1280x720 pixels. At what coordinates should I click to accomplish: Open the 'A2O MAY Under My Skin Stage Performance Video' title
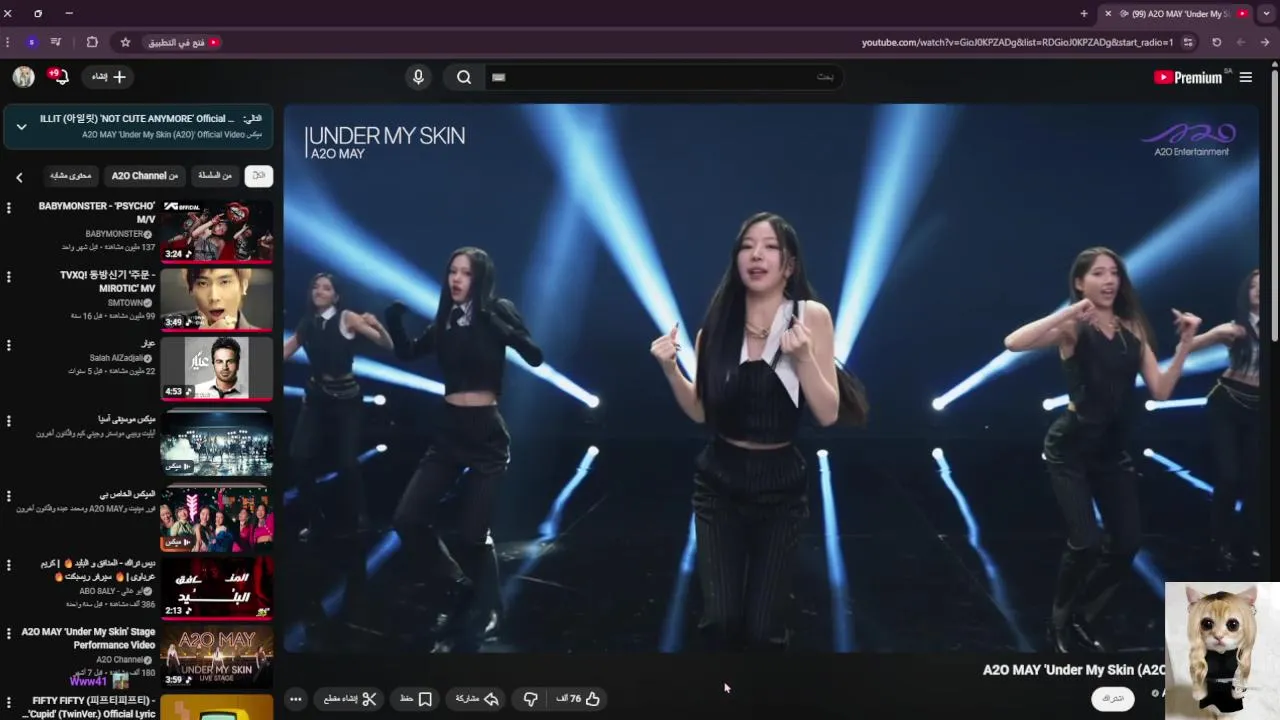(x=89, y=638)
